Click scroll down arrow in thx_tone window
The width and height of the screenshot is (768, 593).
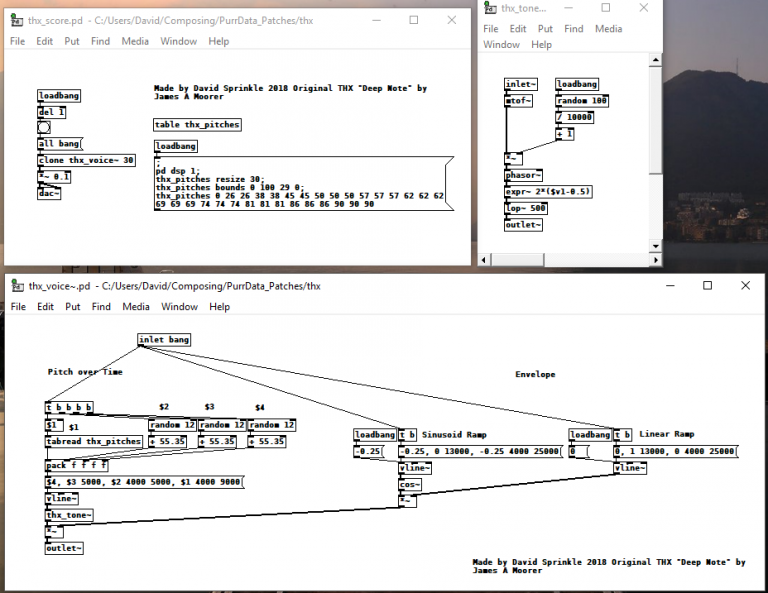point(655,246)
